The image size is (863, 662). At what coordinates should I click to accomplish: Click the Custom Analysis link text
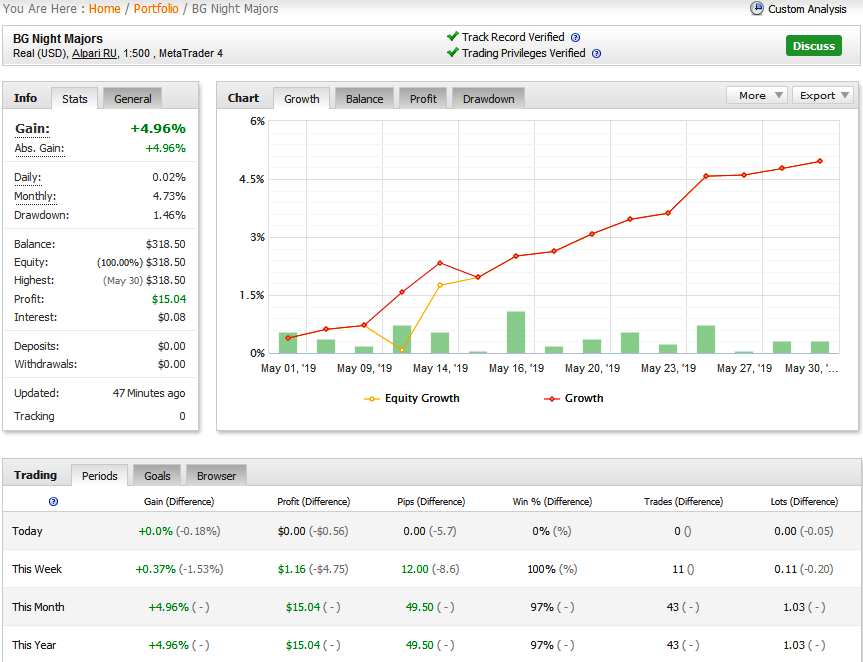pos(807,9)
